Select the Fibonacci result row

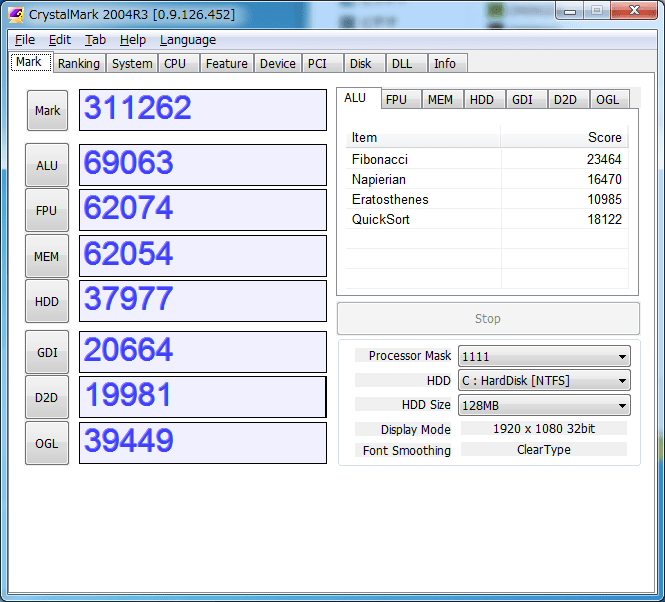[x=487, y=159]
